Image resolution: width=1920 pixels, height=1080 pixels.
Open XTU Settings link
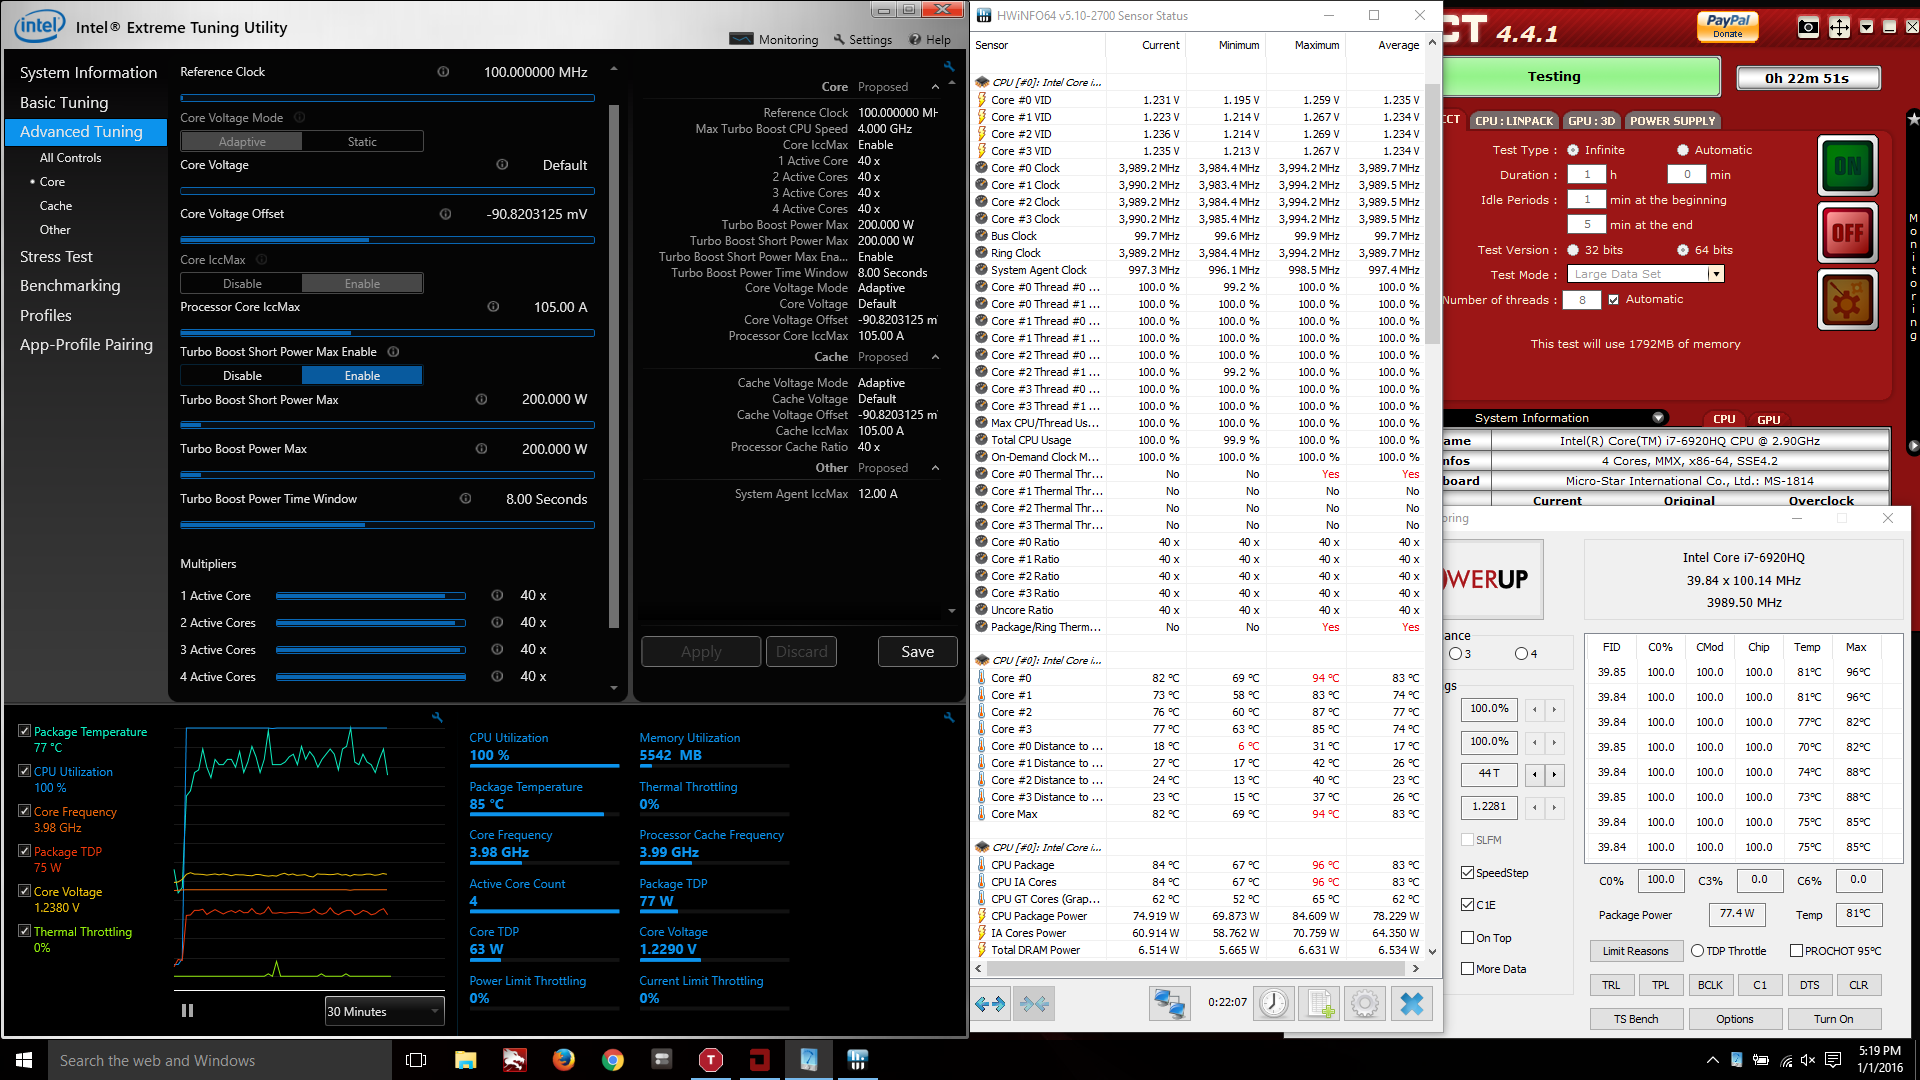click(x=862, y=40)
